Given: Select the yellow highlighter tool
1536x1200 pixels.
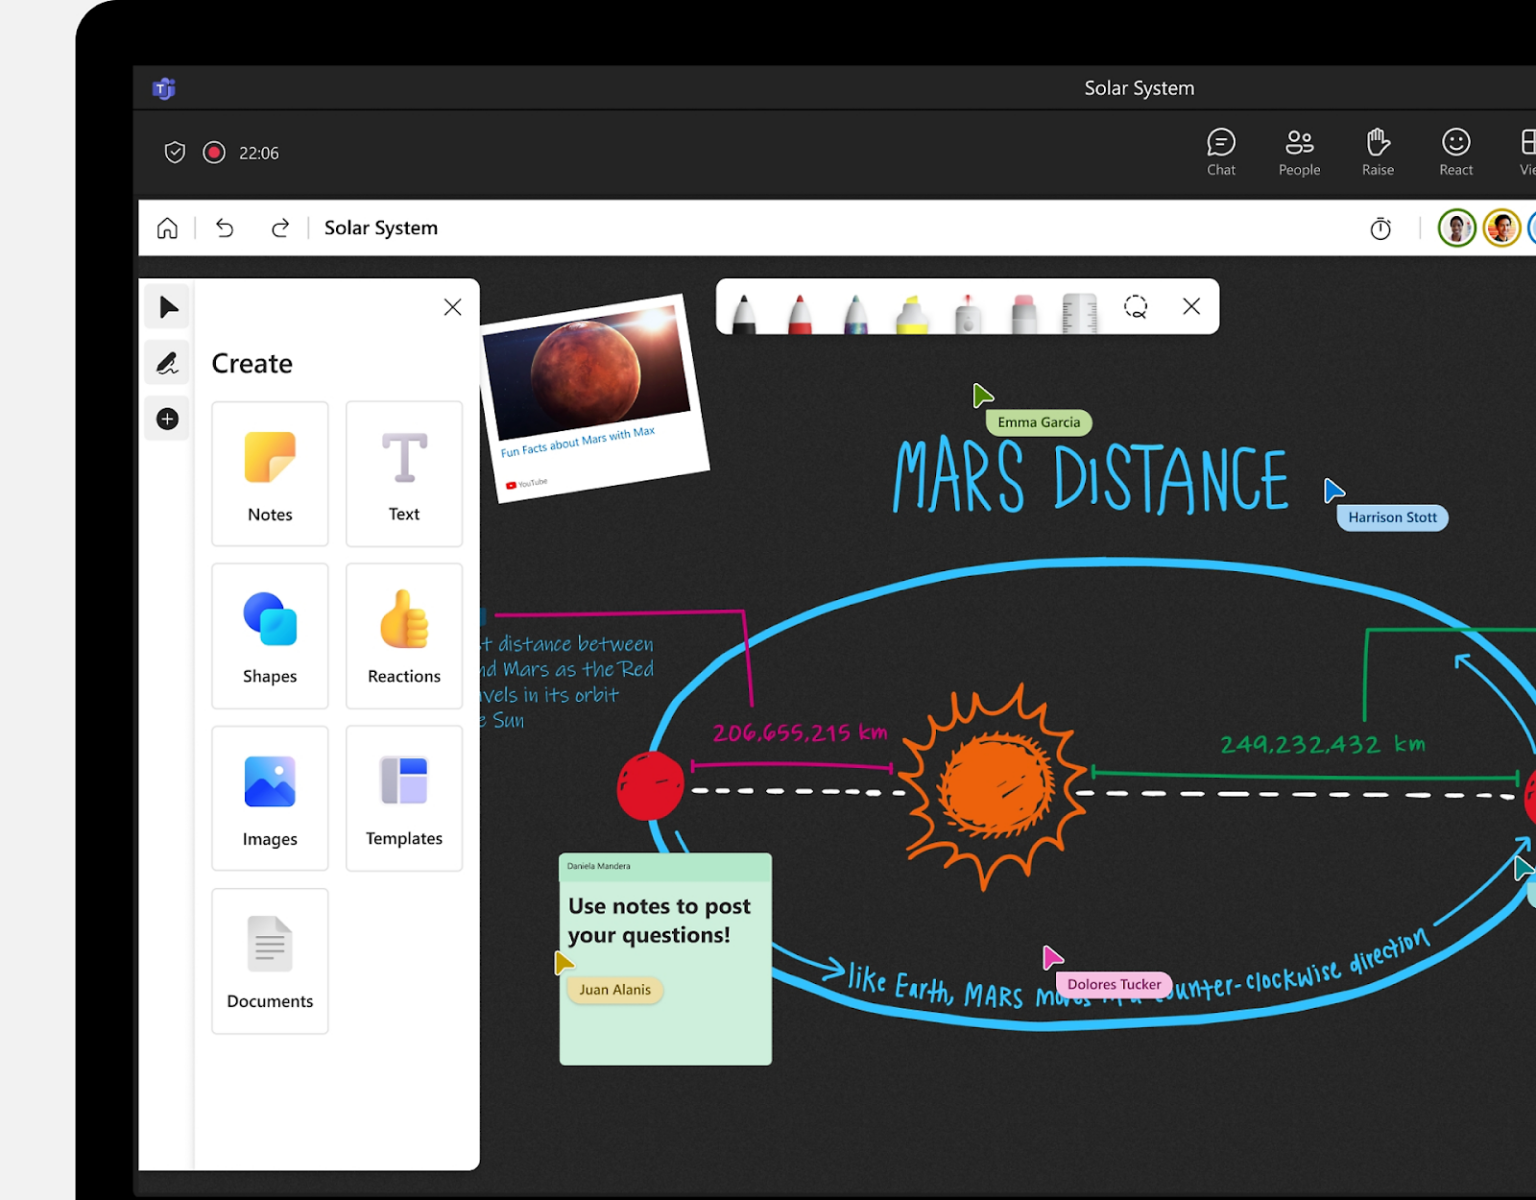Looking at the screenshot, I should point(910,310).
